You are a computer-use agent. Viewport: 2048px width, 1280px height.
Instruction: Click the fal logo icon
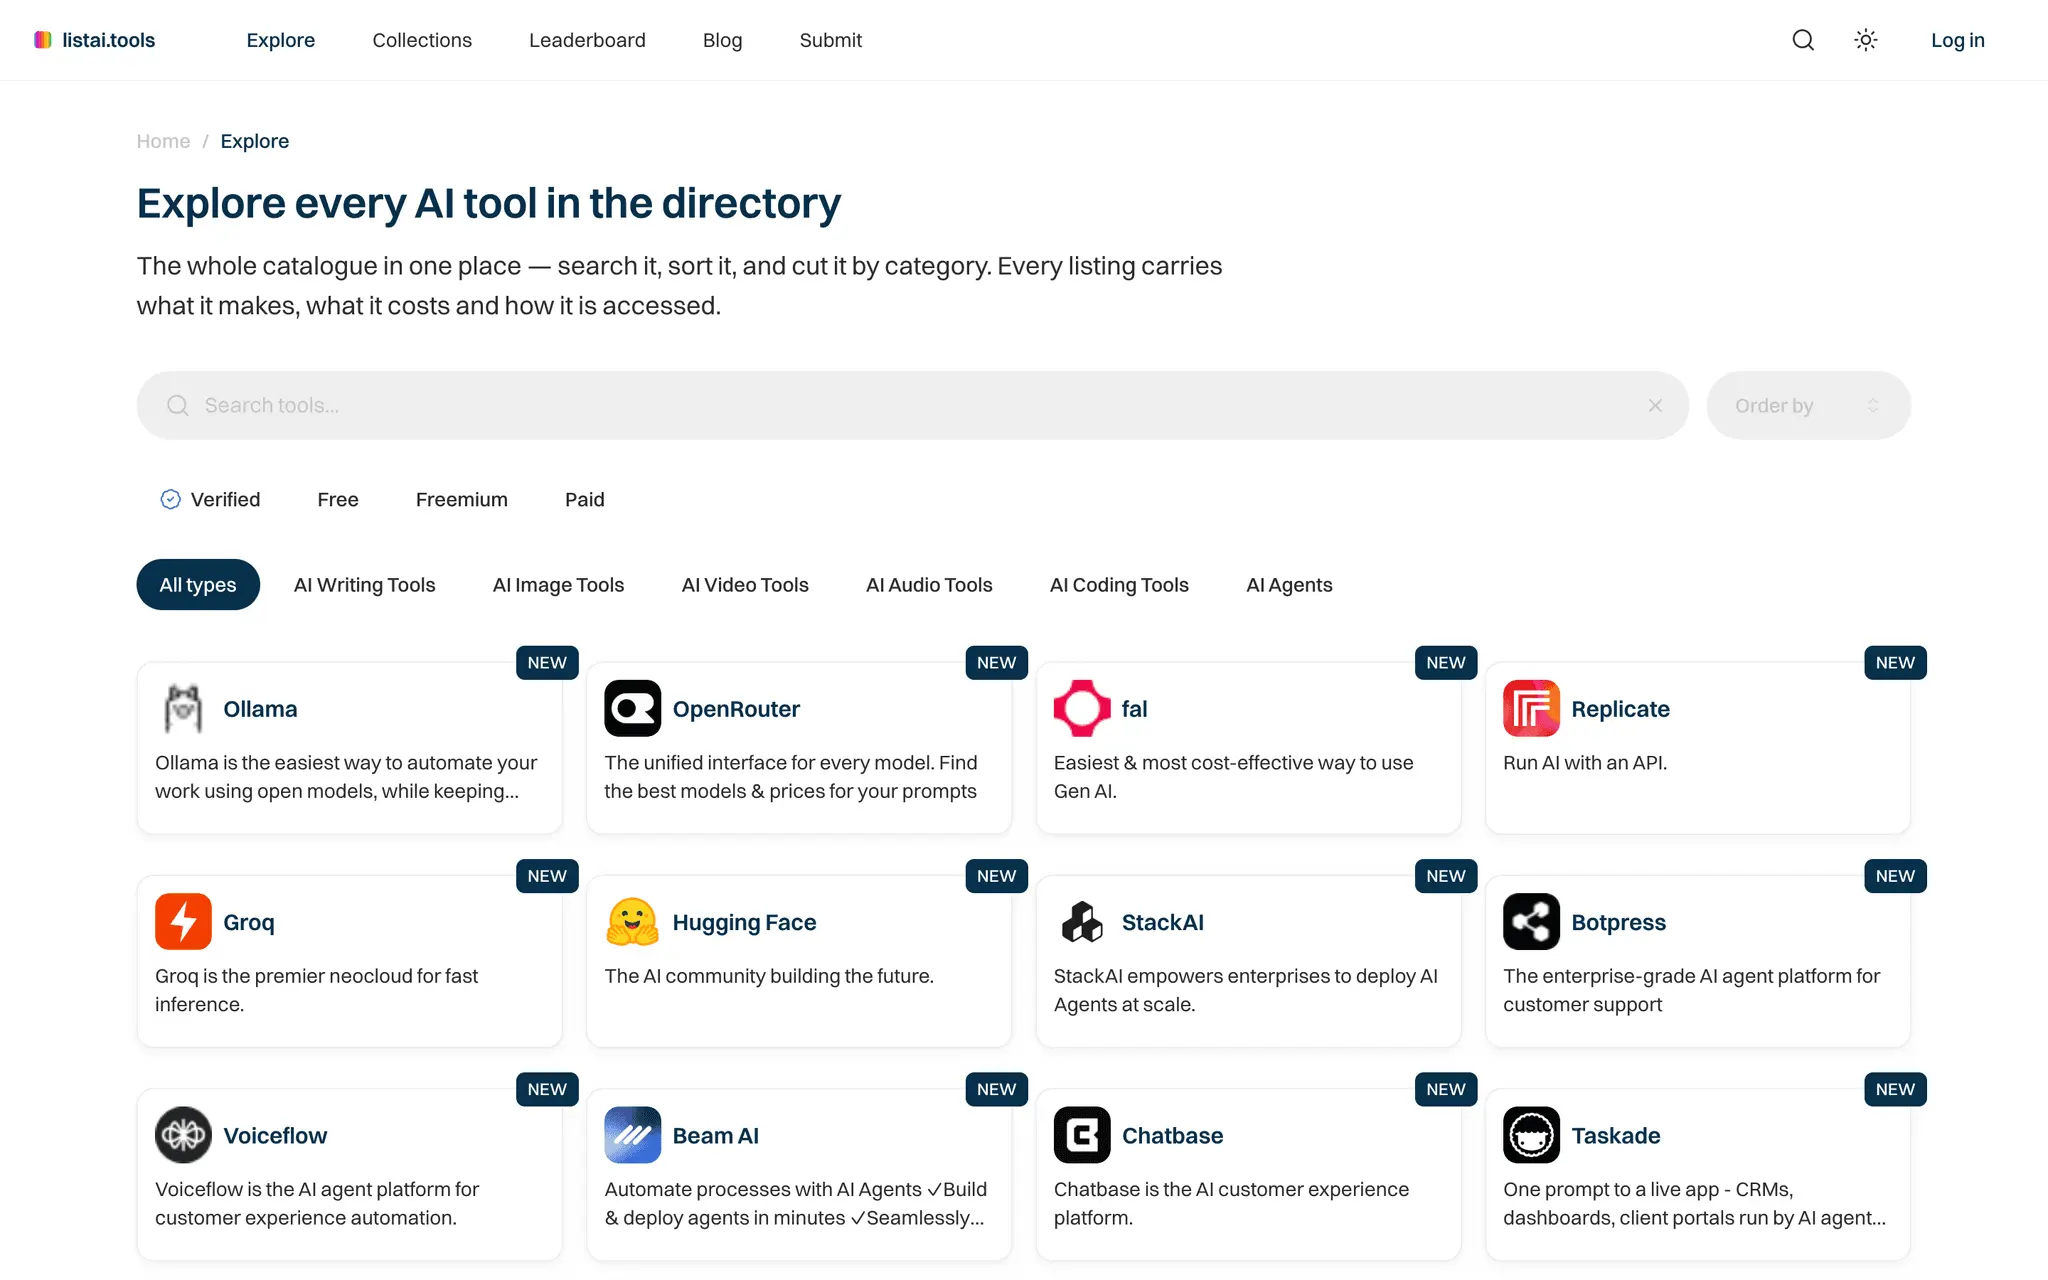tap(1082, 708)
